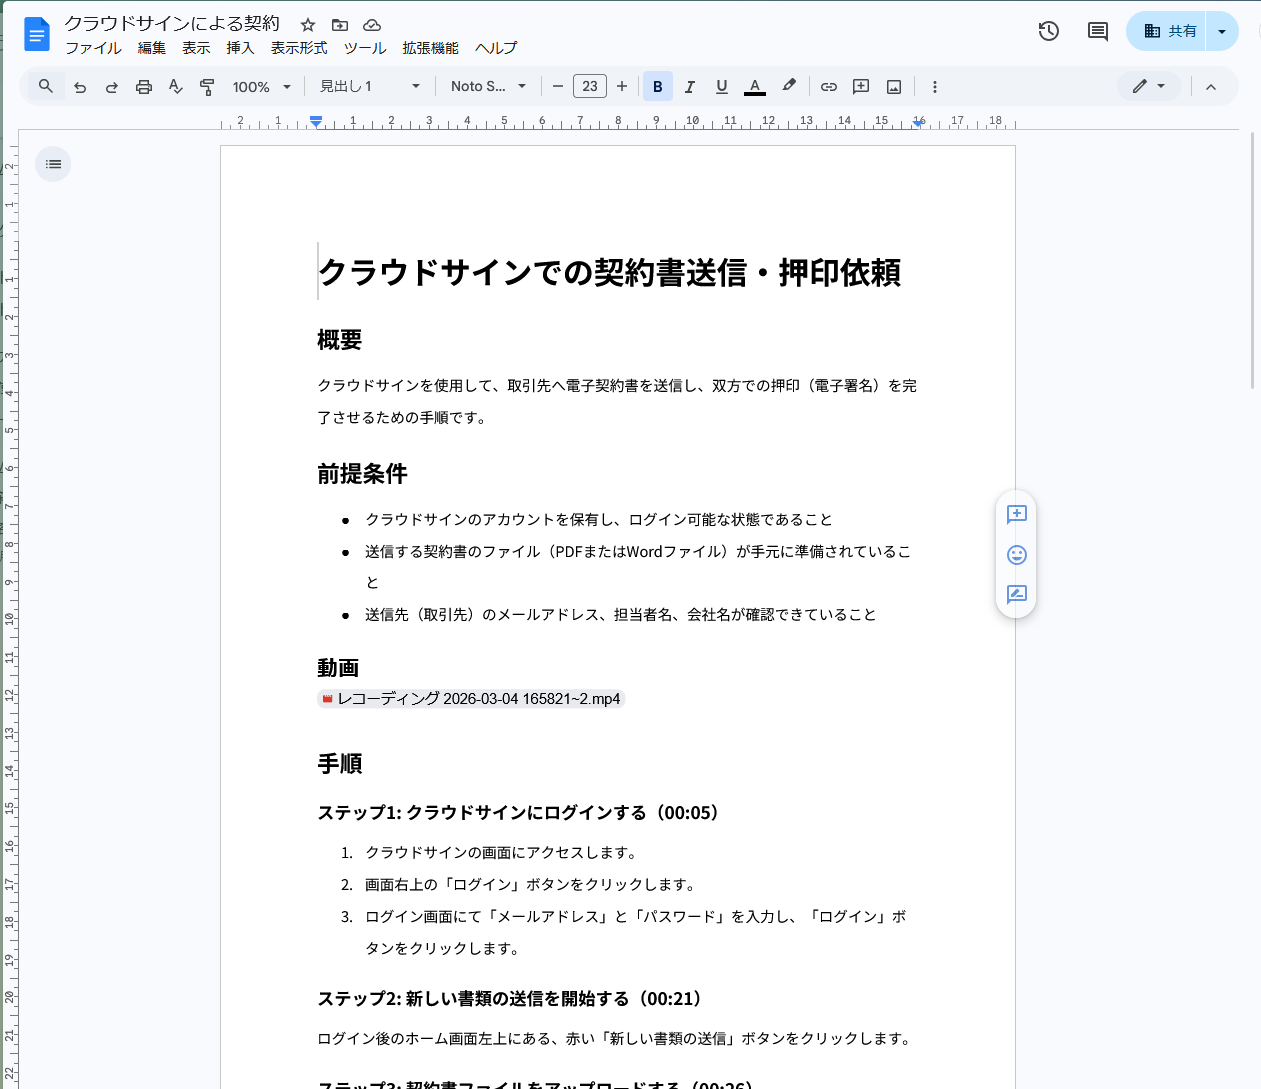Open the 表示形式 menu
Viewport: 1261px width, 1089px height.
point(299,48)
